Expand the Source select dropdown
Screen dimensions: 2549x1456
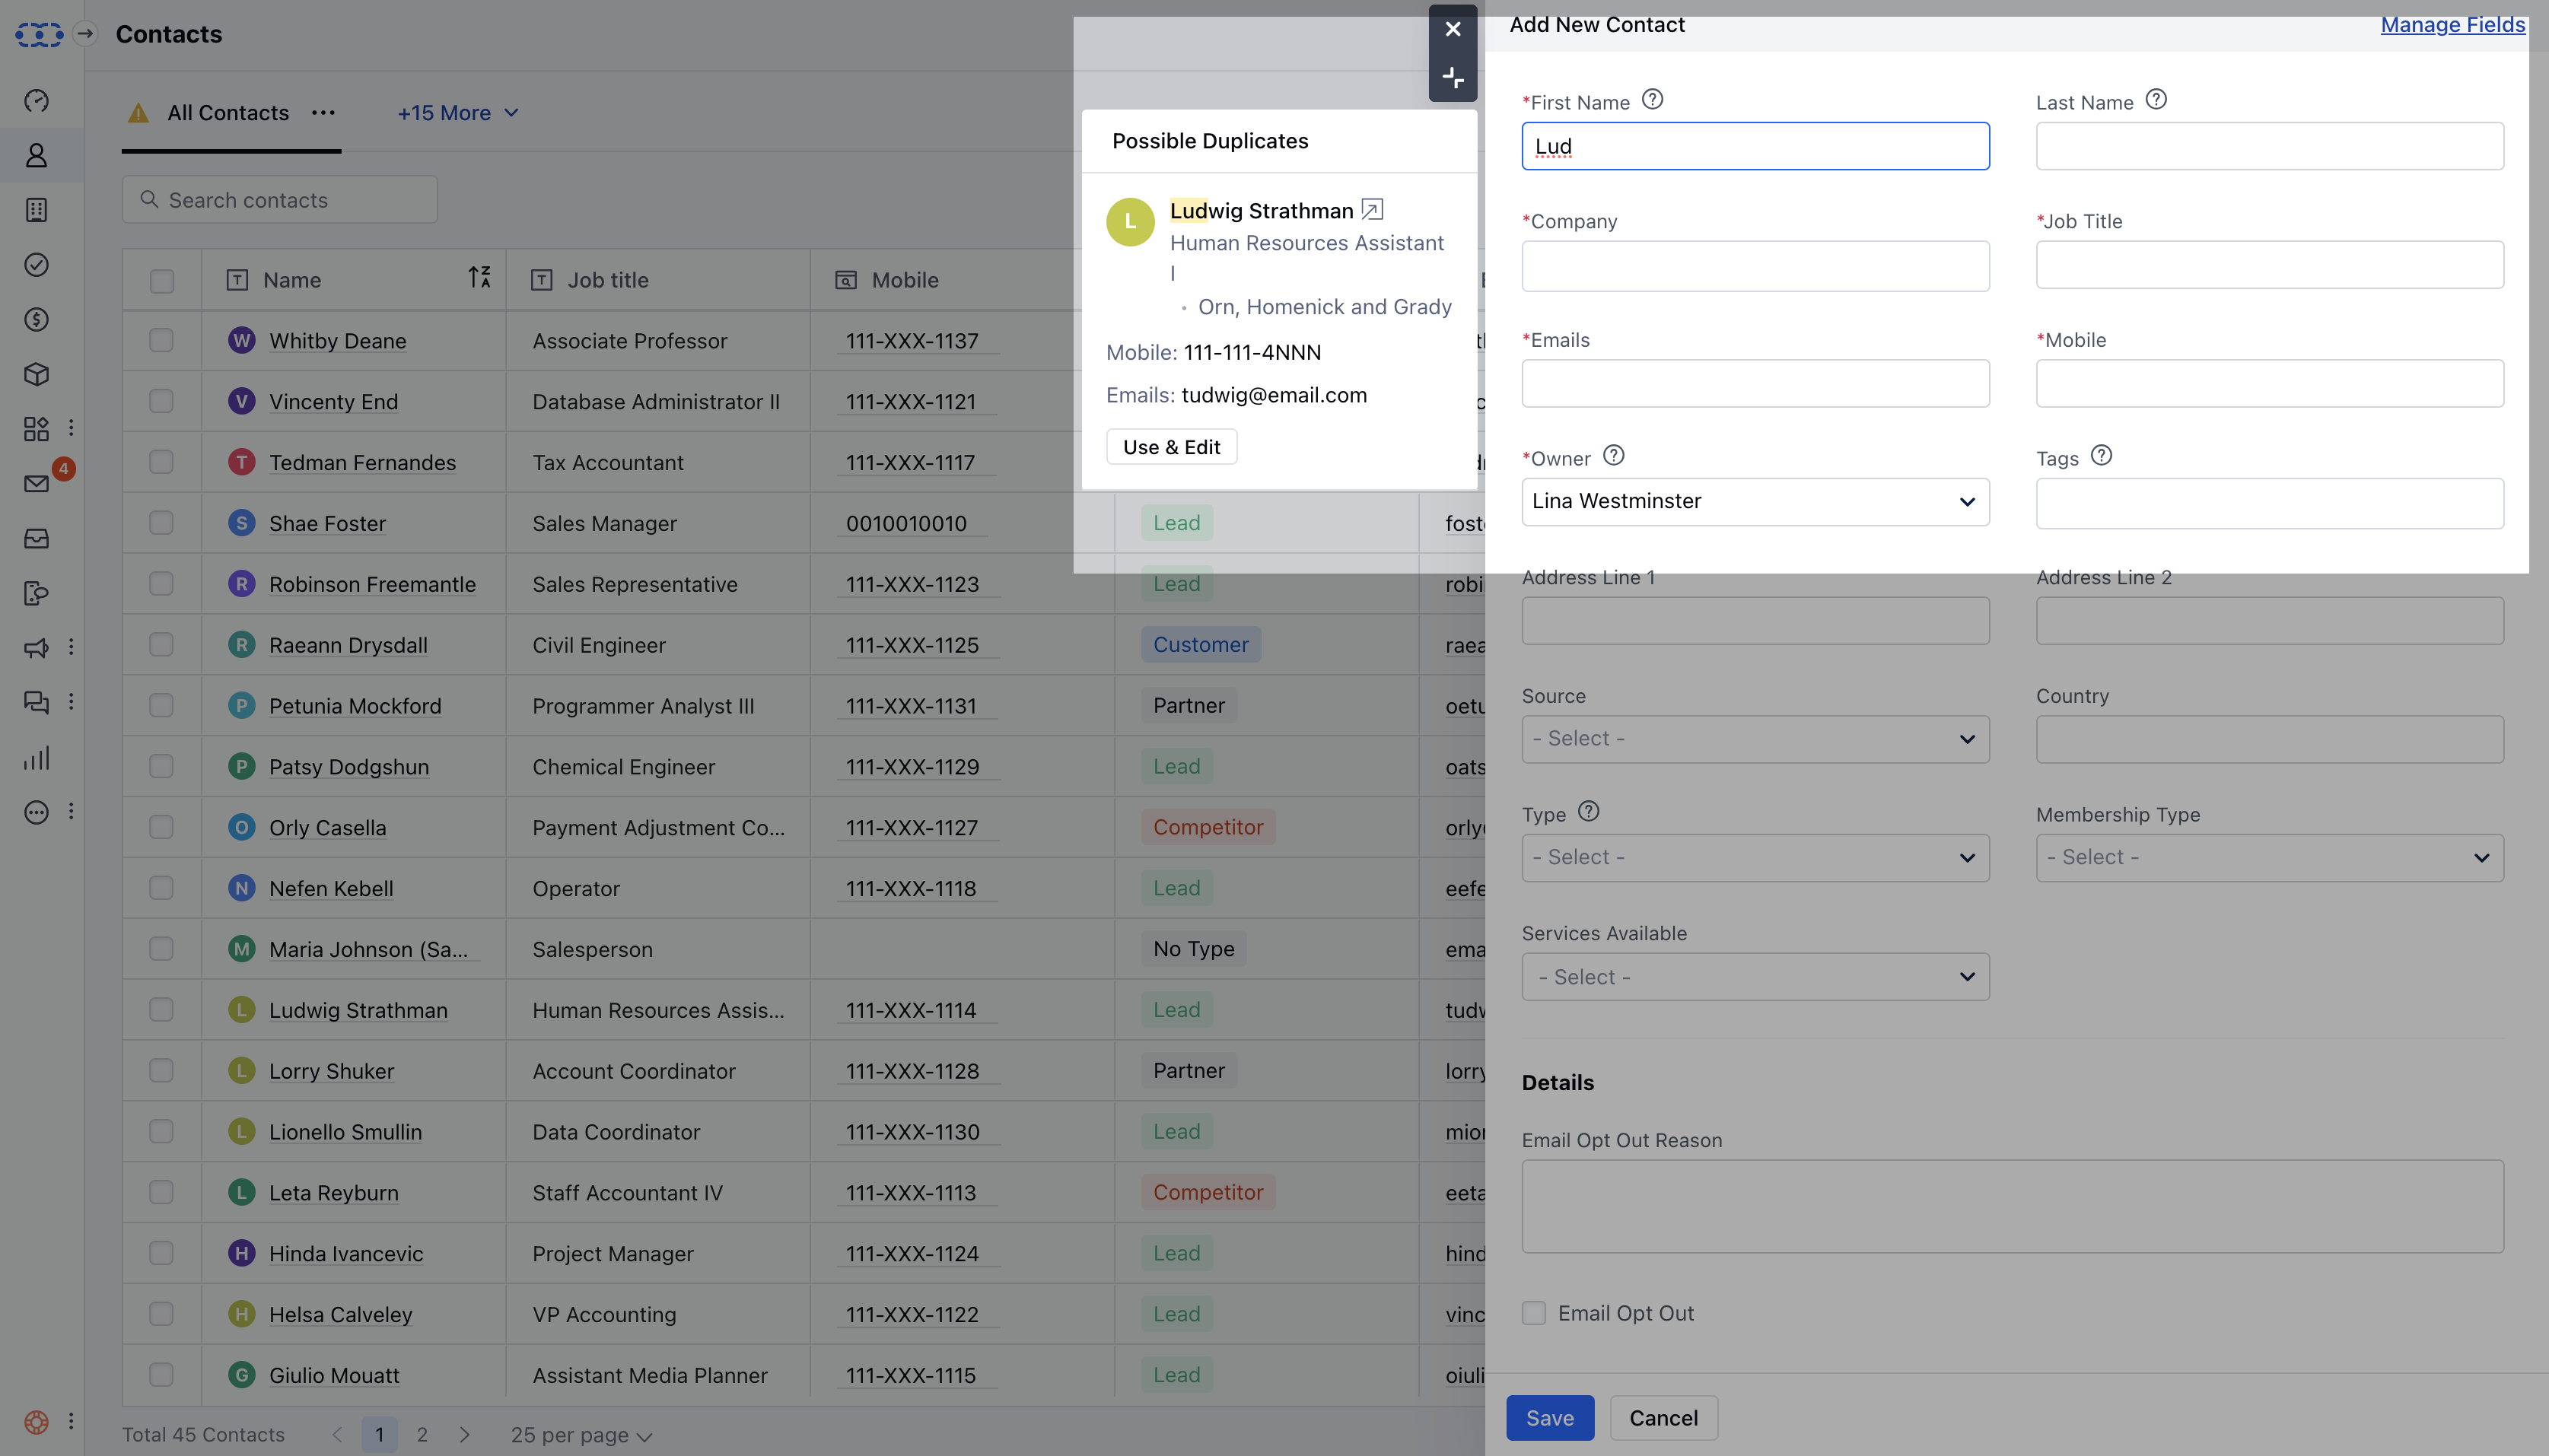[x=1754, y=739]
